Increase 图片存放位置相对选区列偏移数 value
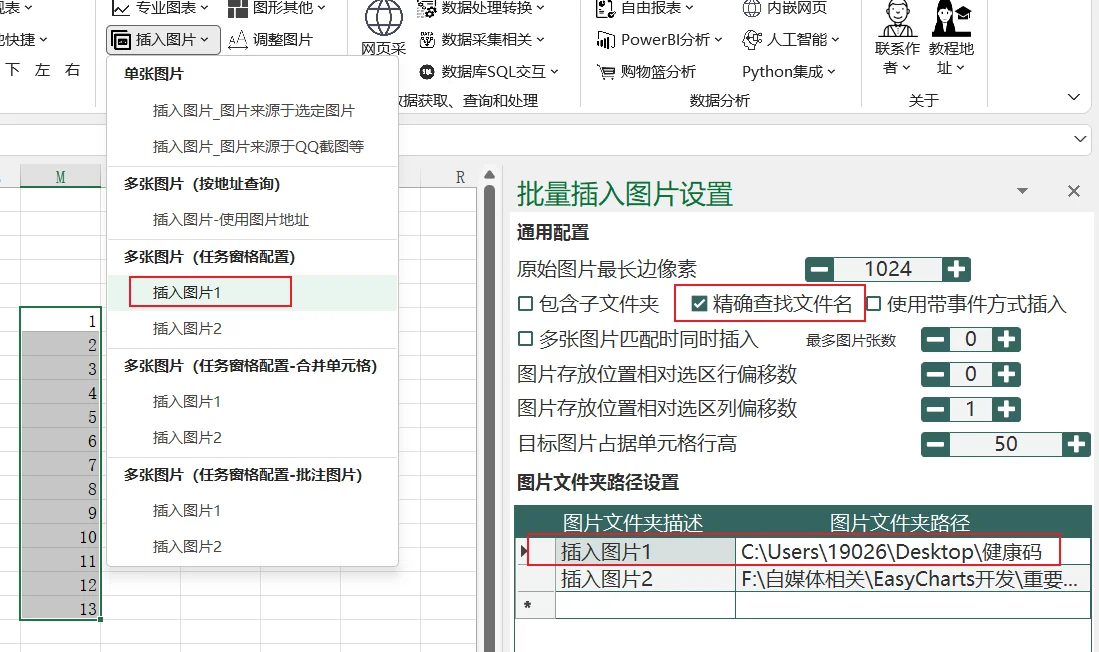Image resolution: width=1099 pixels, height=652 pixels. [x=1006, y=409]
